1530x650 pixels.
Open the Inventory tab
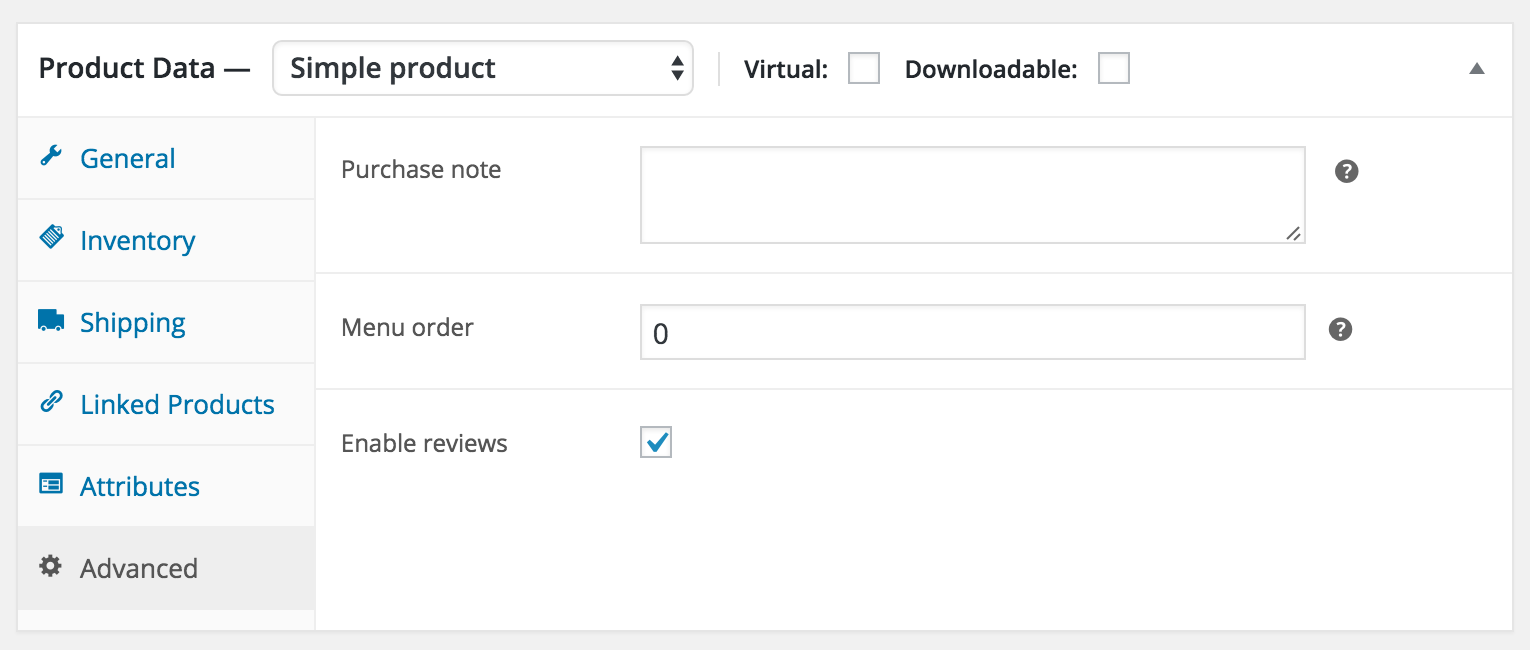pyautogui.click(x=137, y=240)
